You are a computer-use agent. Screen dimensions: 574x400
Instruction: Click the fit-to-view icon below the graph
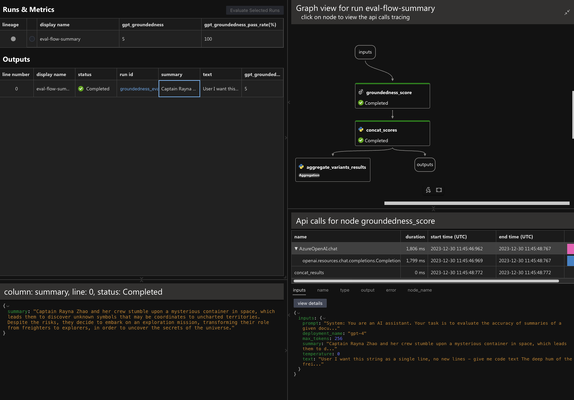[439, 190]
